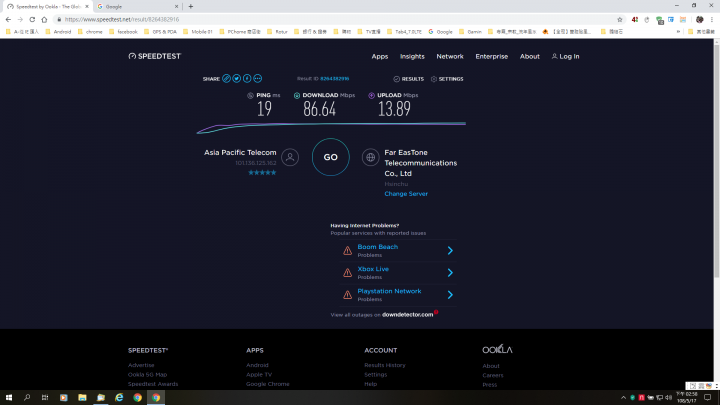Open the facebook bookmarks folder
Screen dimensions: 720x405
pyautogui.click(x=123, y=32)
